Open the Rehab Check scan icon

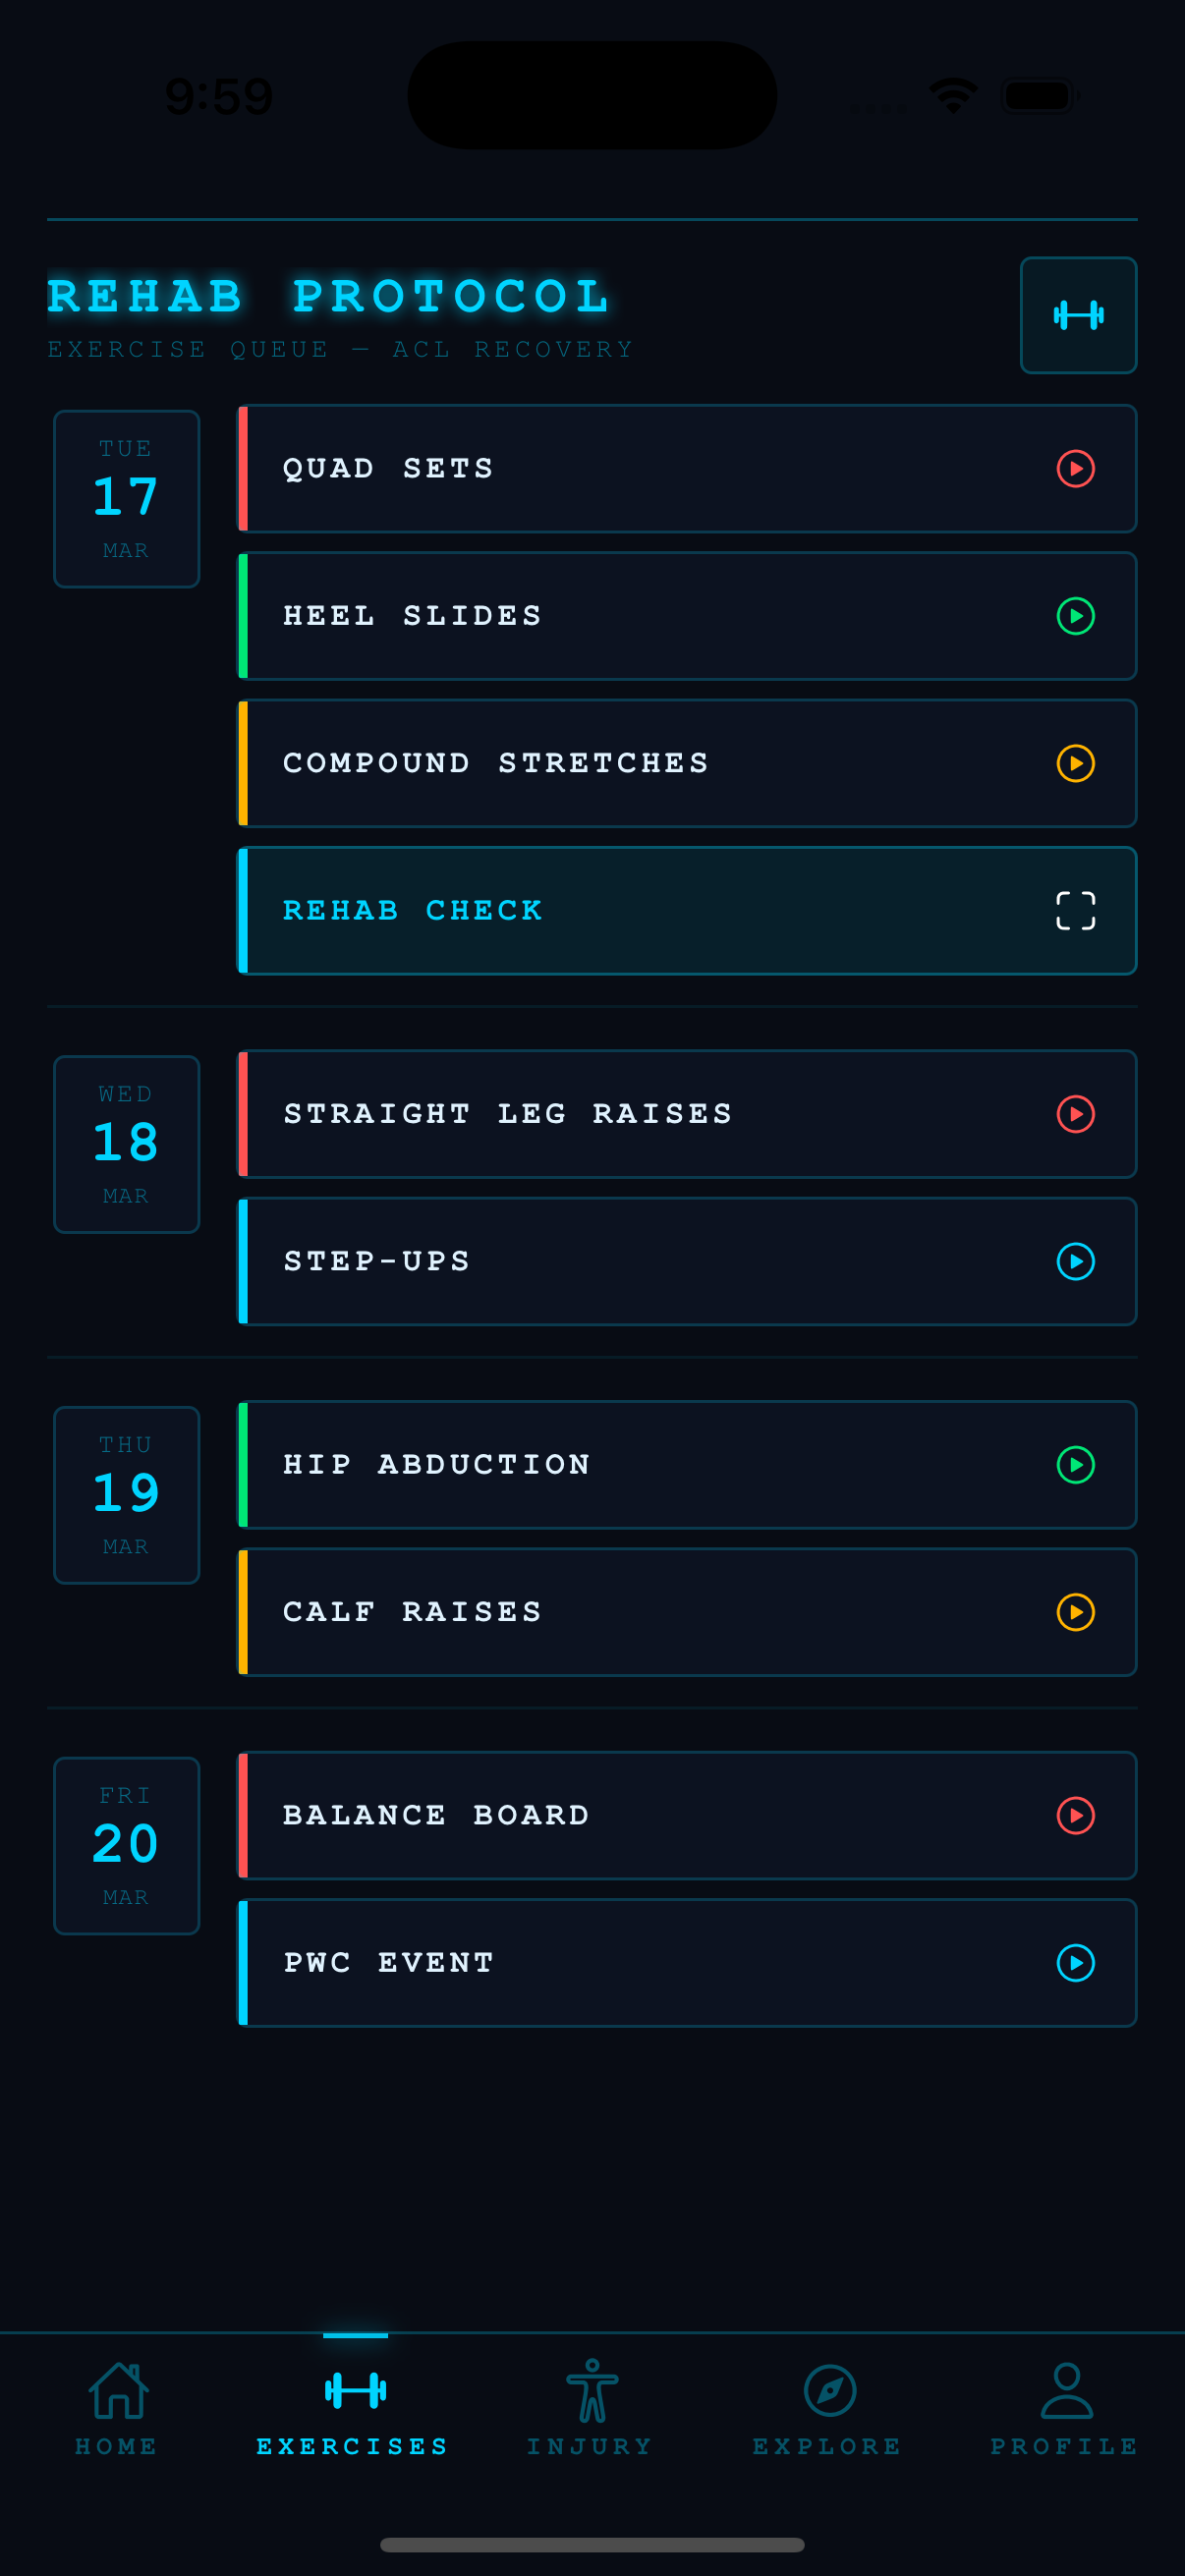tap(1075, 910)
